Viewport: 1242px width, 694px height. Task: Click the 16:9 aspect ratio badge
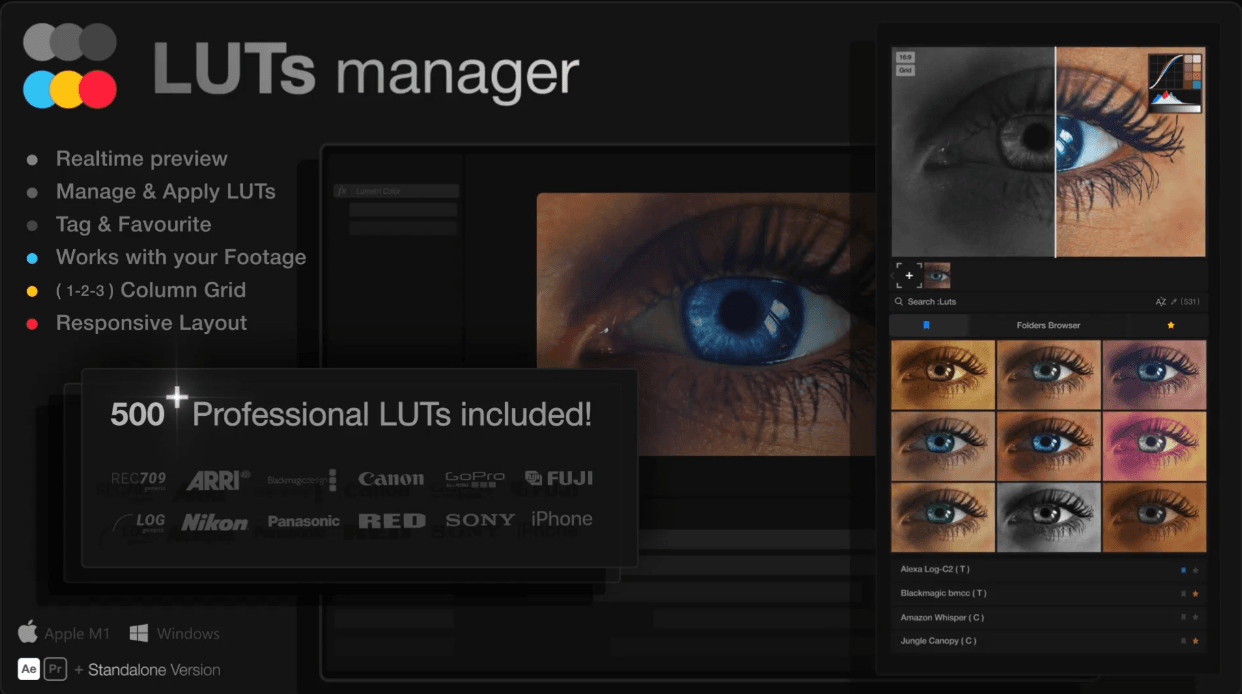coord(904,58)
